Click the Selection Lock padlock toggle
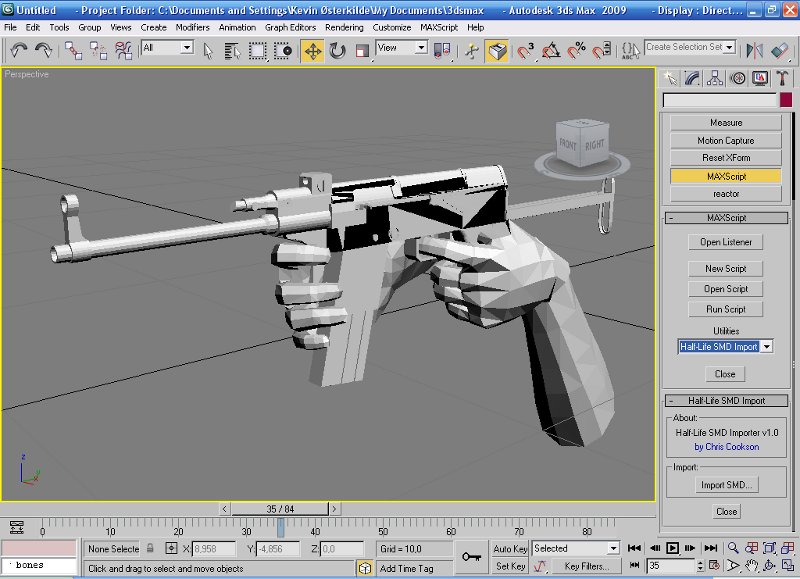800x579 pixels. click(150, 548)
